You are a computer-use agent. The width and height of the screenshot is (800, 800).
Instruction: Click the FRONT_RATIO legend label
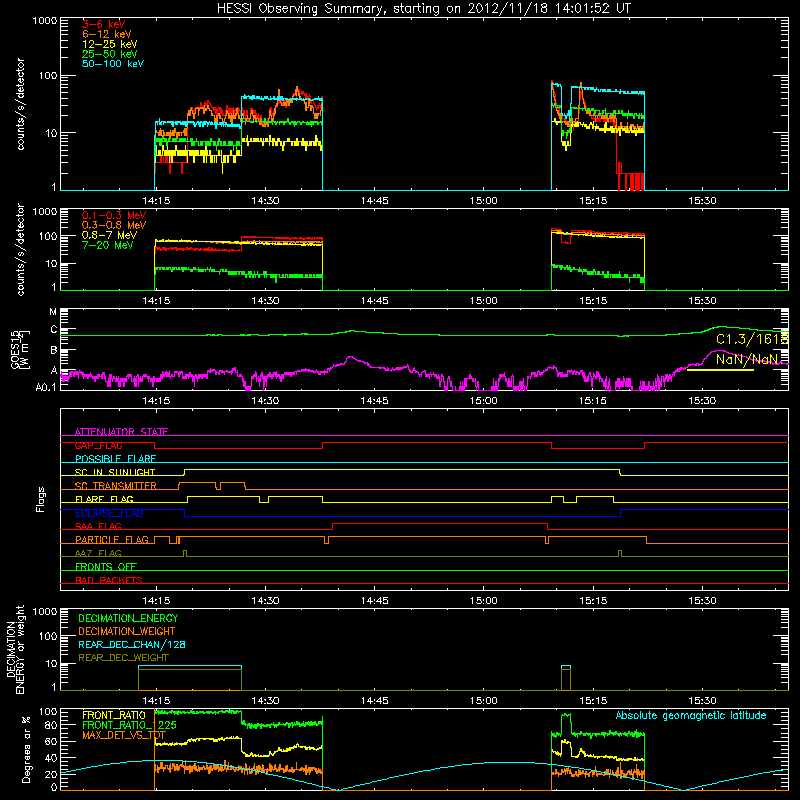(x=114, y=715)
